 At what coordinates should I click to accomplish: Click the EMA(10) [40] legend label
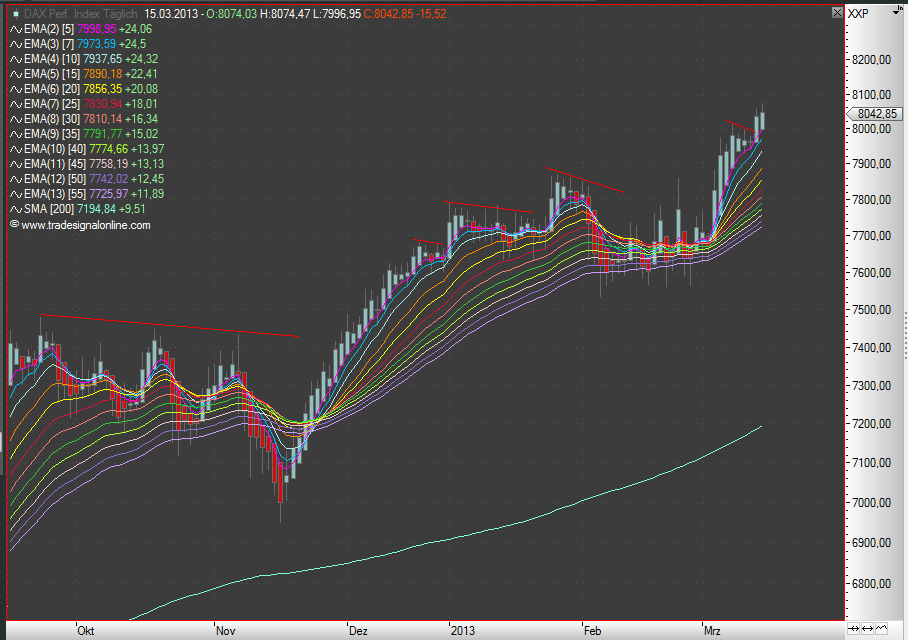click(55, 148)
